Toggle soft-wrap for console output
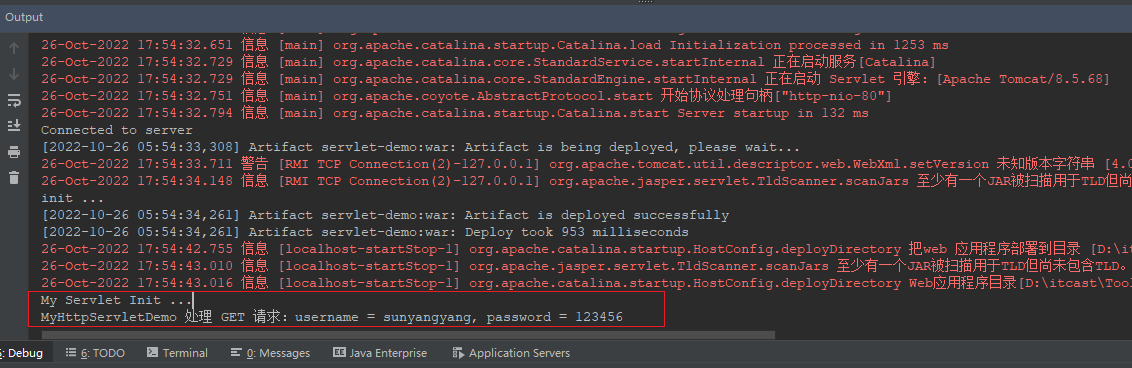 tap(14, 100)
